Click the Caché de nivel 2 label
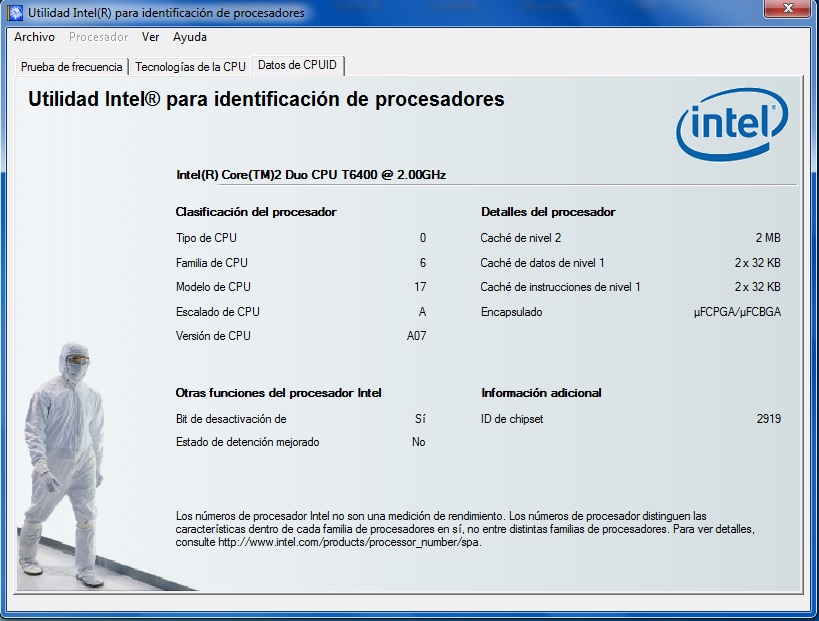The height and width of the screenshot is (621, 819). click(521, 238)
